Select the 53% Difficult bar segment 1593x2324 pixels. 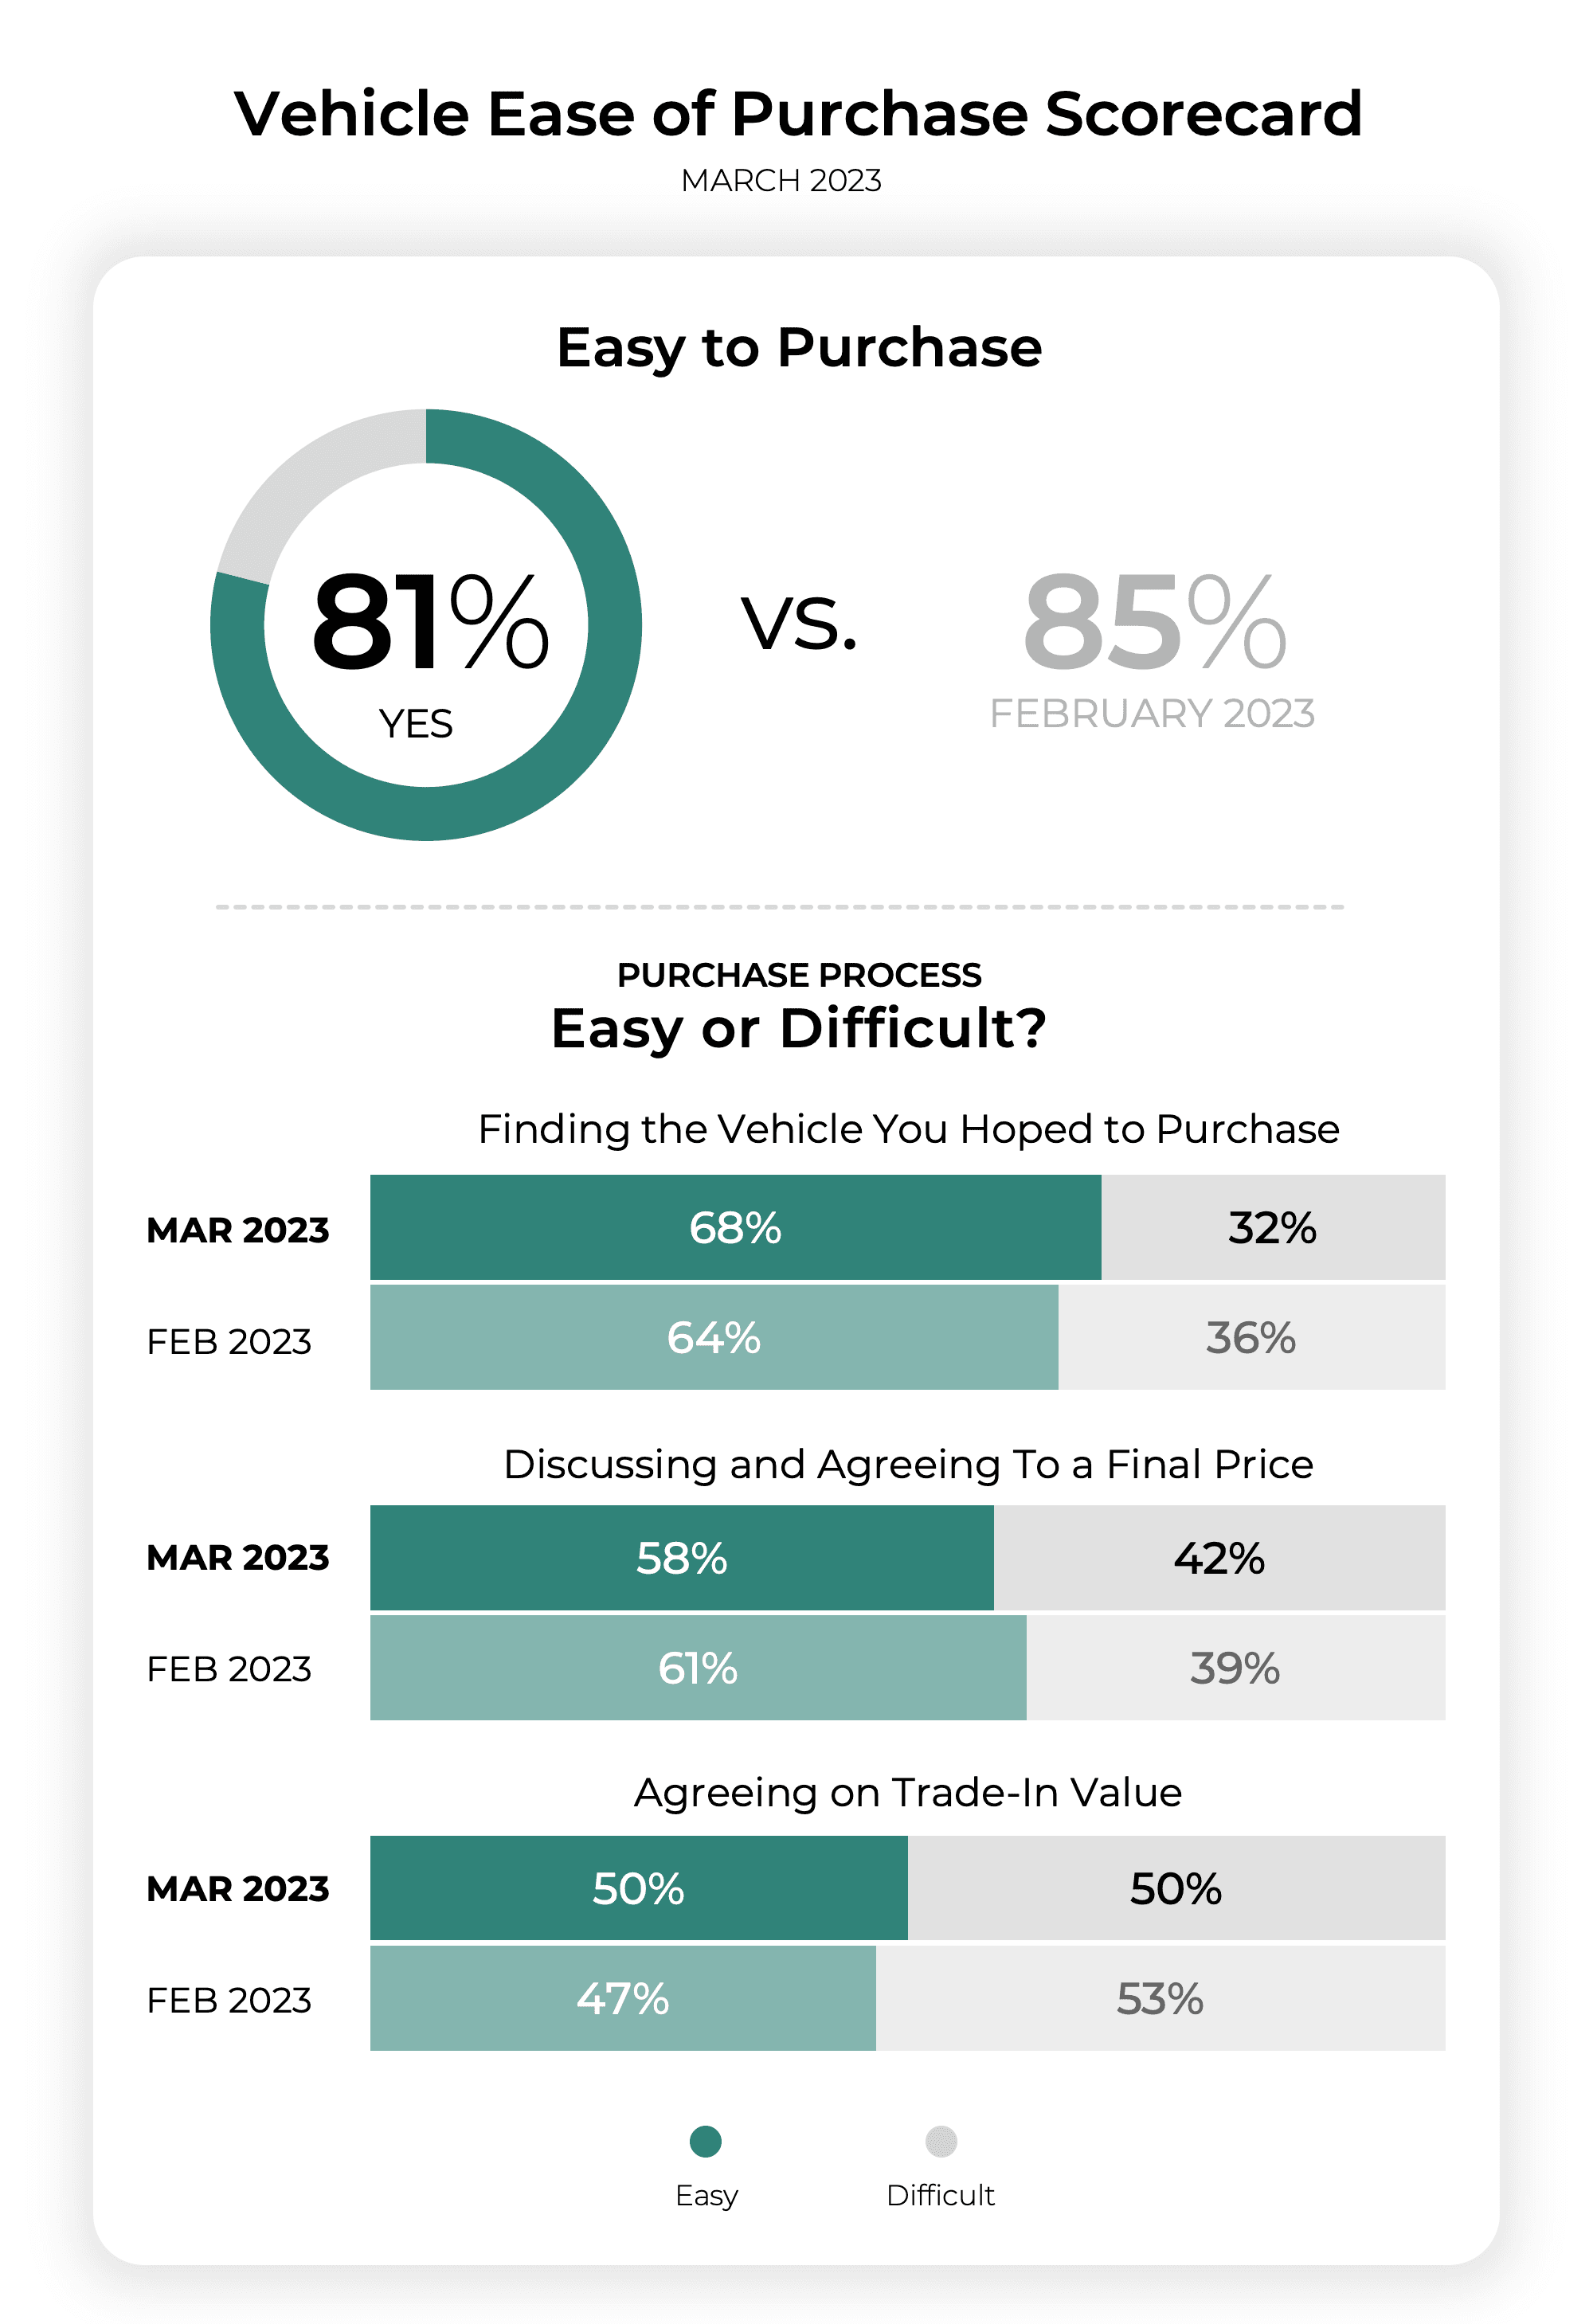pyautogui.click(x=1160, y=1998)
